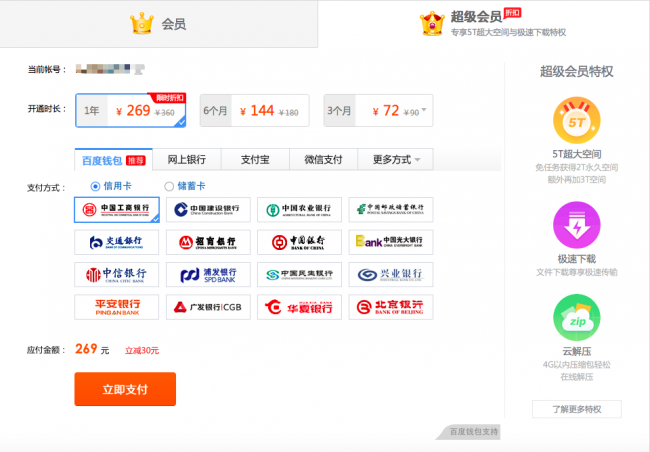
Task: Select 中国邮政储蓄银行 bank logo
Action: 391,210
